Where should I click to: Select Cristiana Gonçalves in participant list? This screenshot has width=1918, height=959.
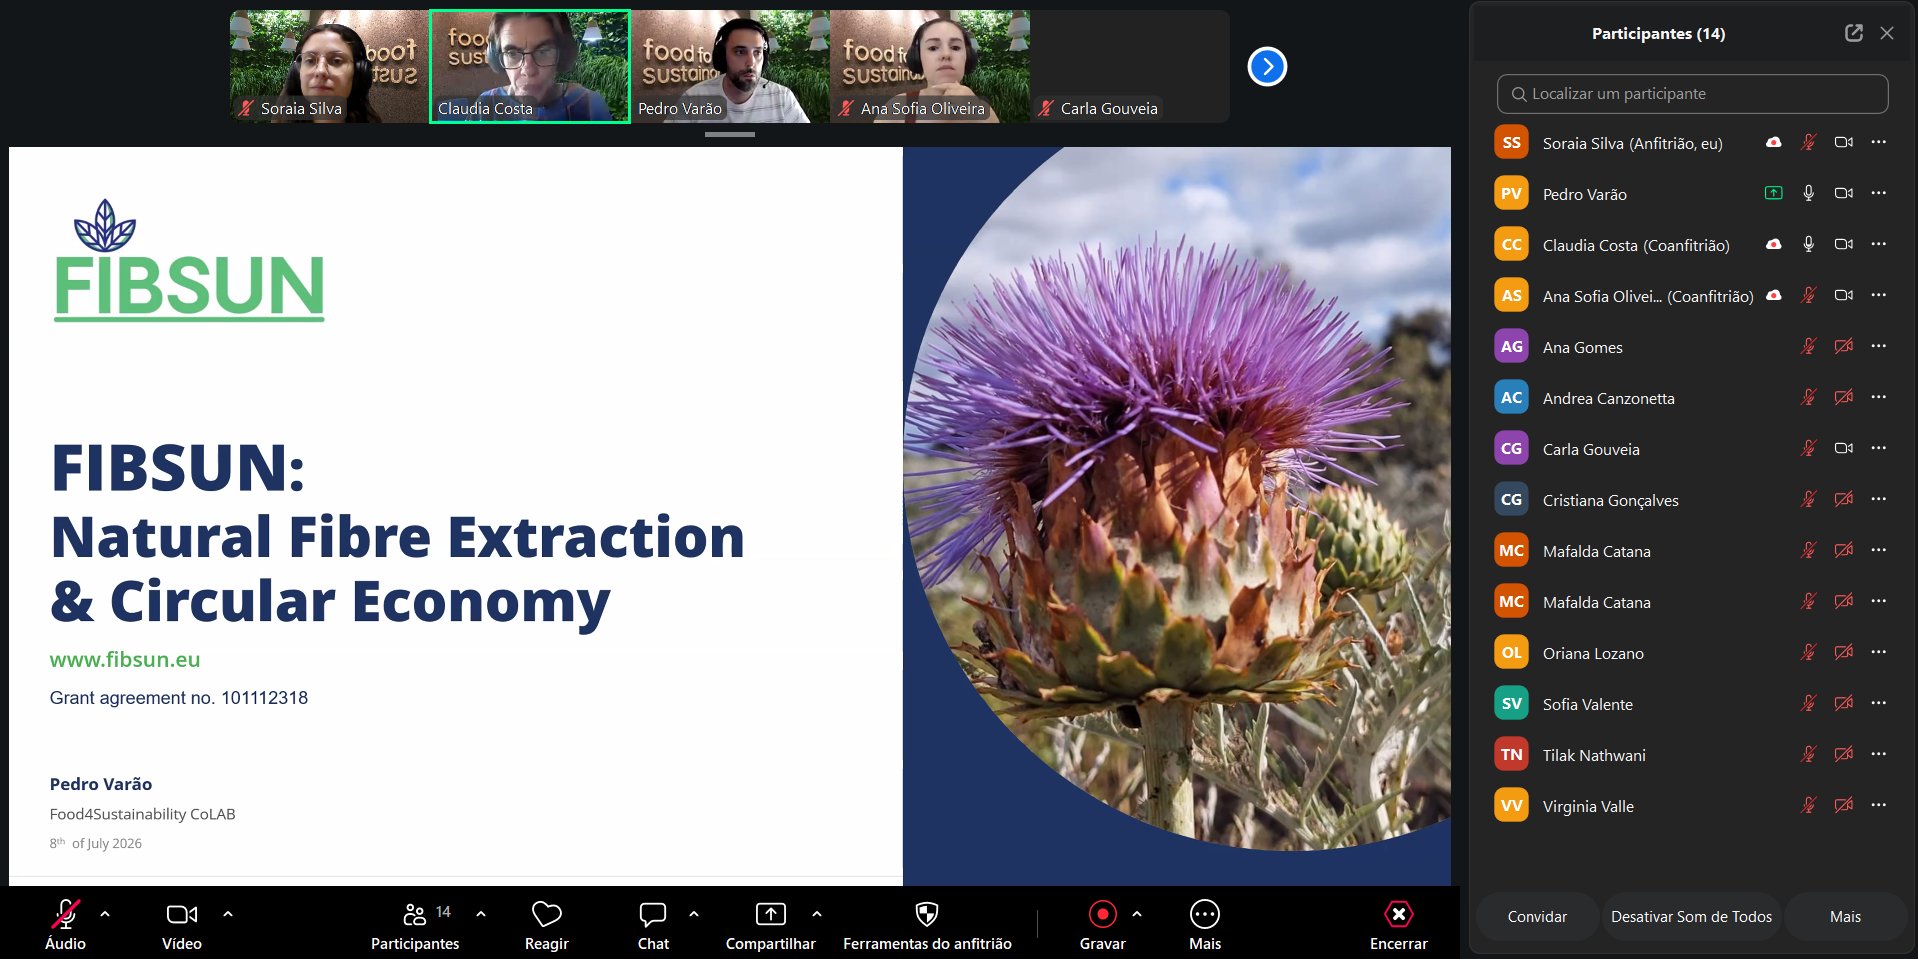tap(1692, 500)
